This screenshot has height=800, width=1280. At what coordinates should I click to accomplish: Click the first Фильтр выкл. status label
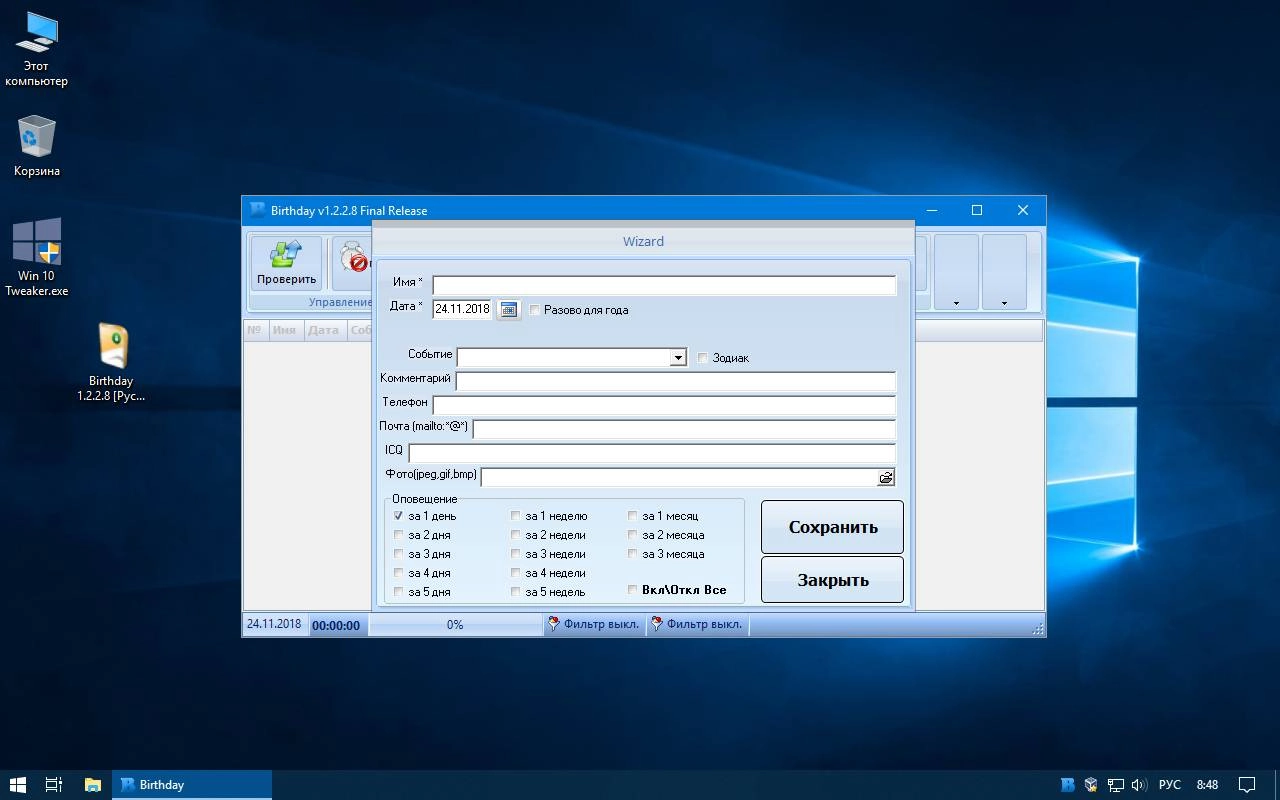tap(601, 624)
